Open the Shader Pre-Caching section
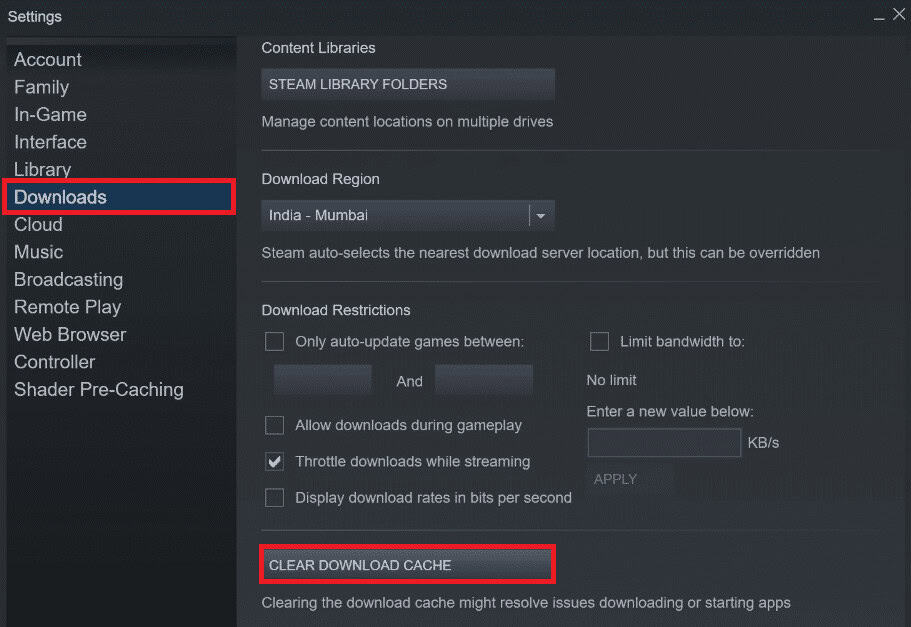 click(x=98, y=389)
